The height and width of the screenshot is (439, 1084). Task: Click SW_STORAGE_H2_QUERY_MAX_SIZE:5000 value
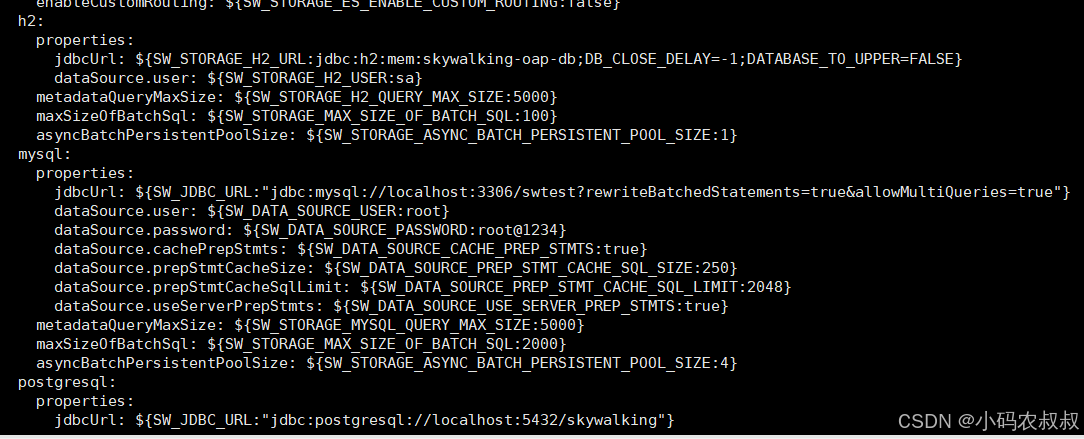click(x=395, y=97)
